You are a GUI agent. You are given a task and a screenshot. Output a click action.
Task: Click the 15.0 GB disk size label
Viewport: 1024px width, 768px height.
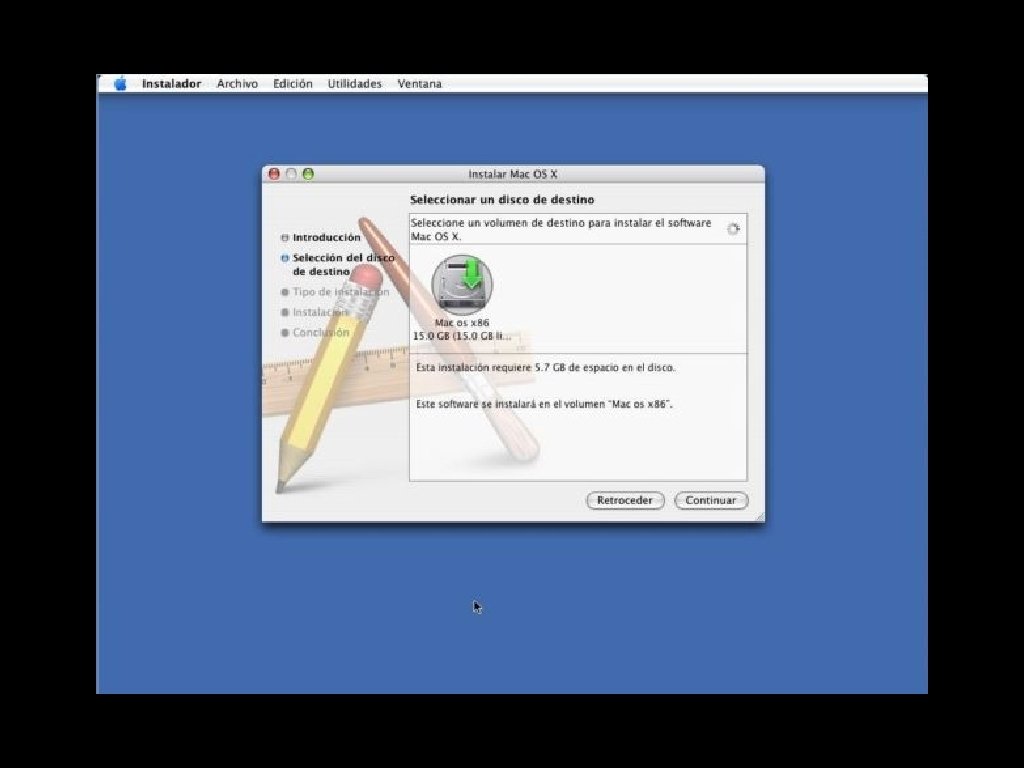462,336
